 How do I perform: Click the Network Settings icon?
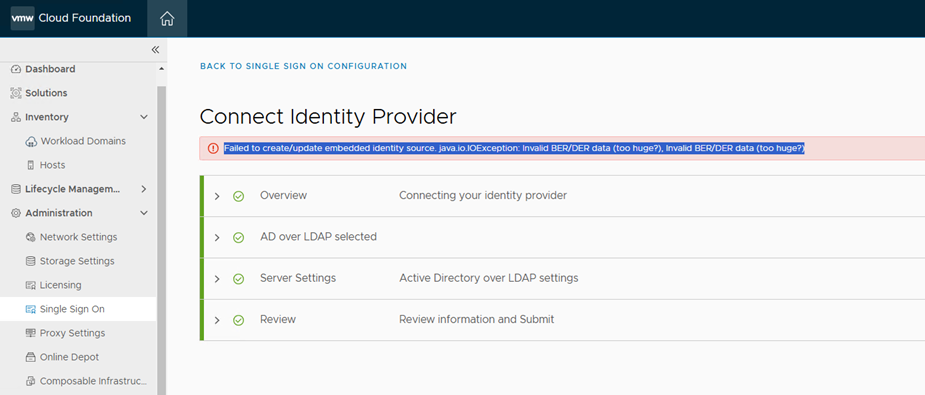31,237
